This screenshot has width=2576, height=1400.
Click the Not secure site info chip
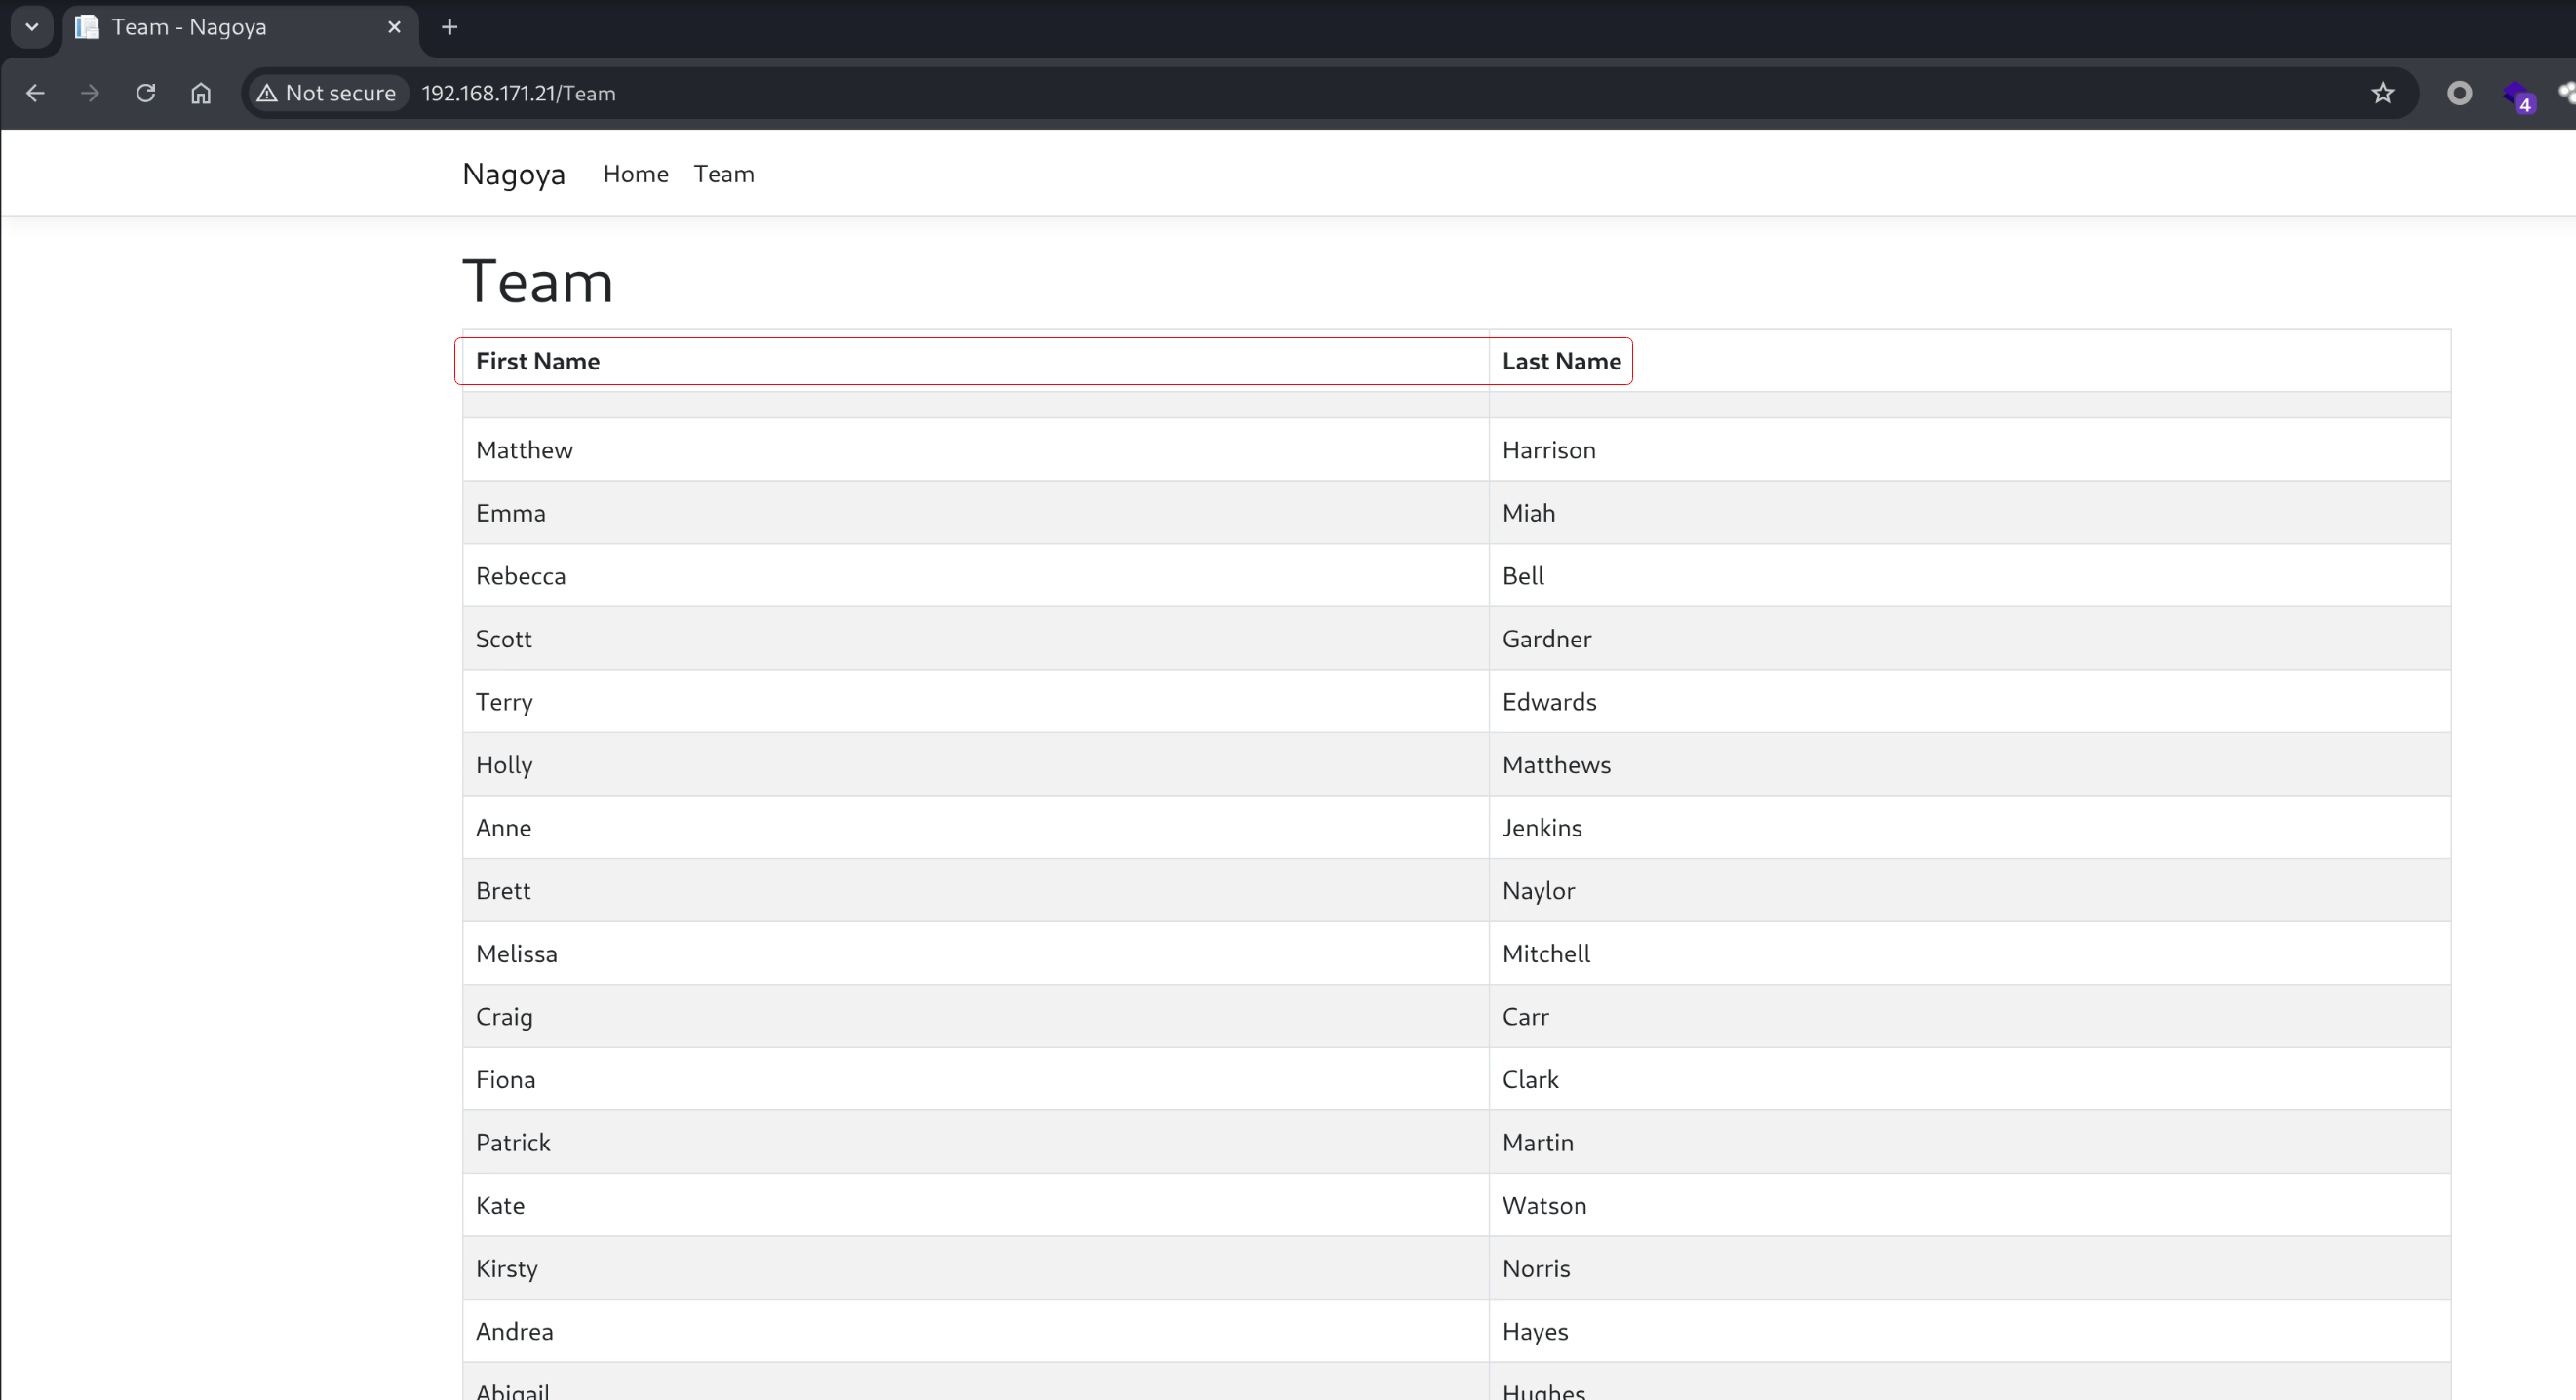click(x=327, y=93)
